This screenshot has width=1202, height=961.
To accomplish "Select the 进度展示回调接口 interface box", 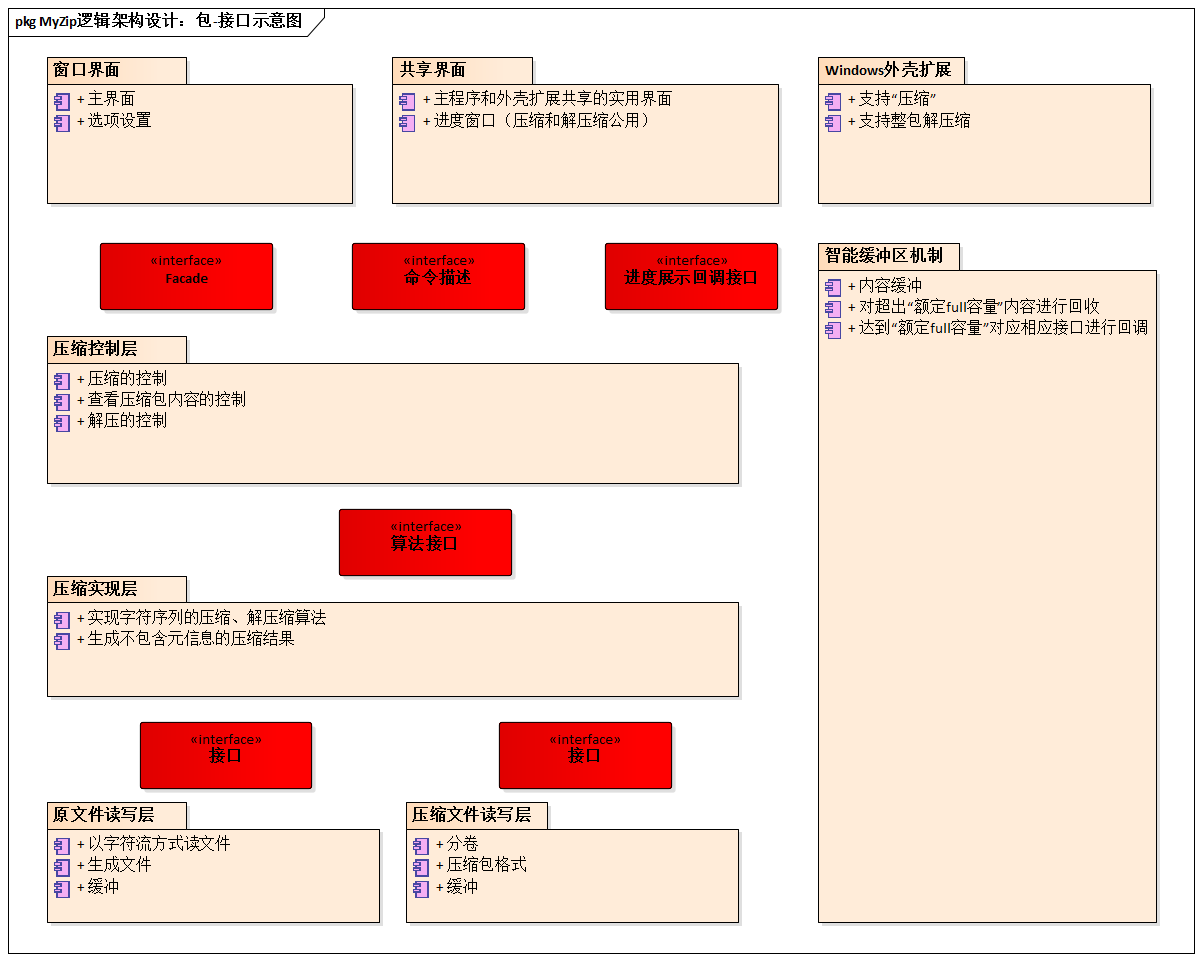I will coord(691,276).
